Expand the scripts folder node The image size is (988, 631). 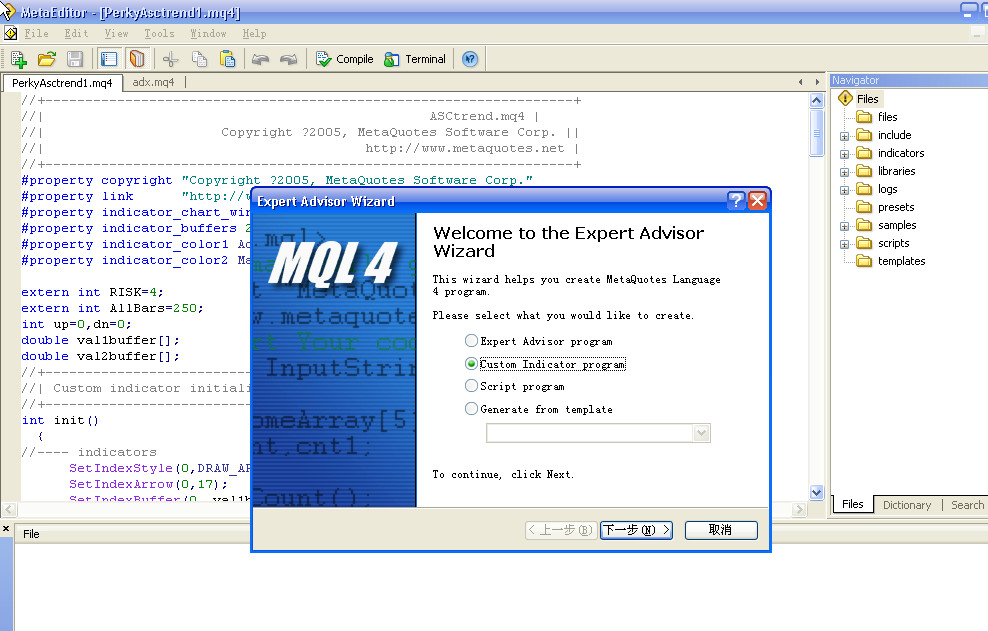(x=844, y=245)
